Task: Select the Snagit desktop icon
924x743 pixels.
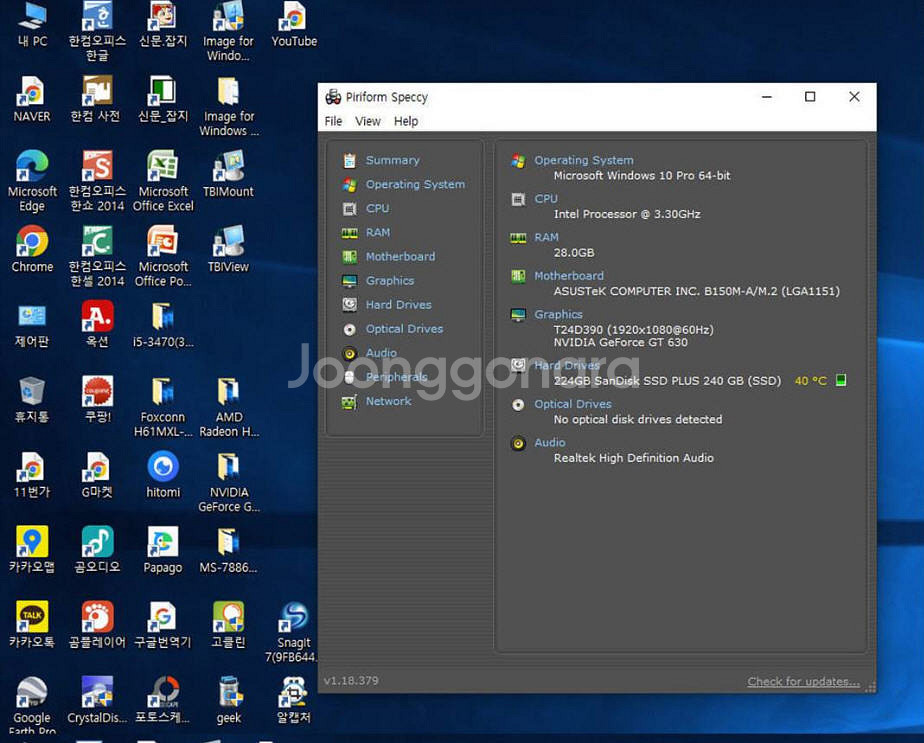Action: 293,632
